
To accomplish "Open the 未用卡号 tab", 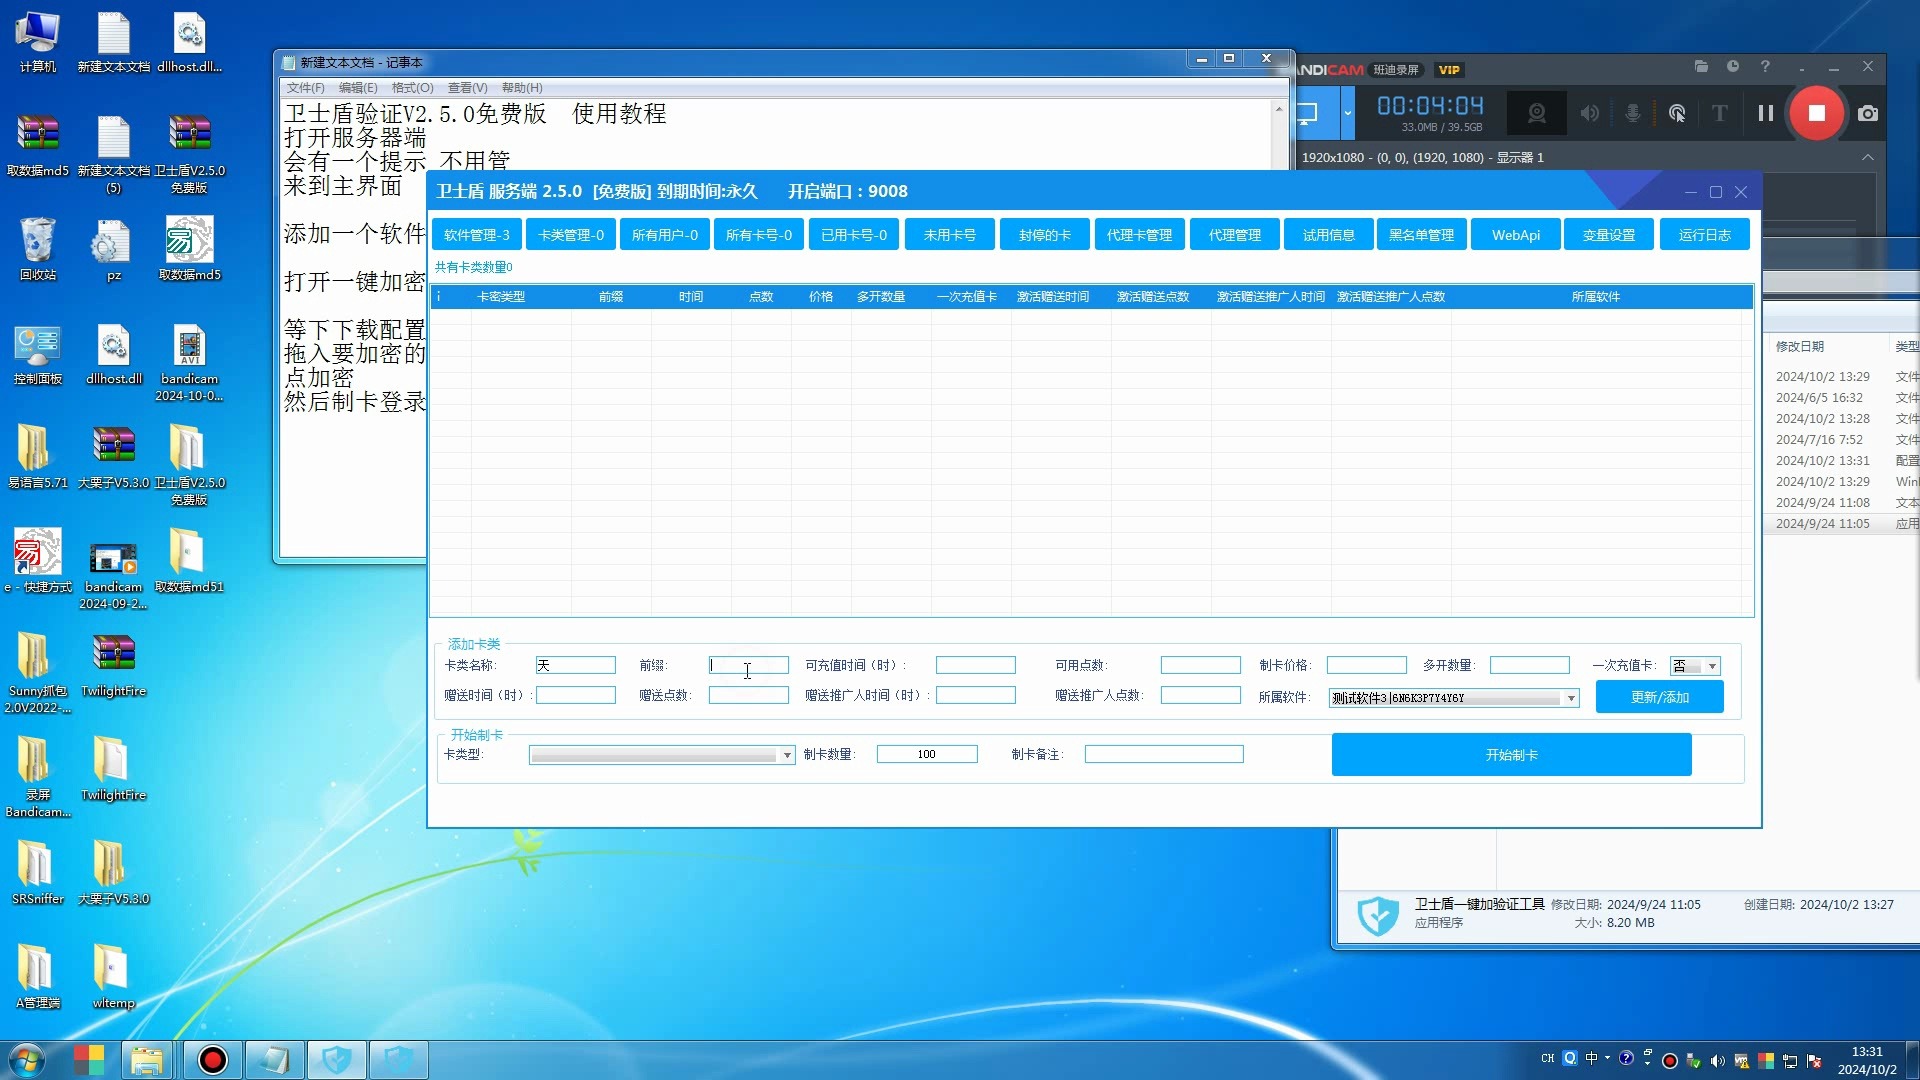I will coord(950,235).
